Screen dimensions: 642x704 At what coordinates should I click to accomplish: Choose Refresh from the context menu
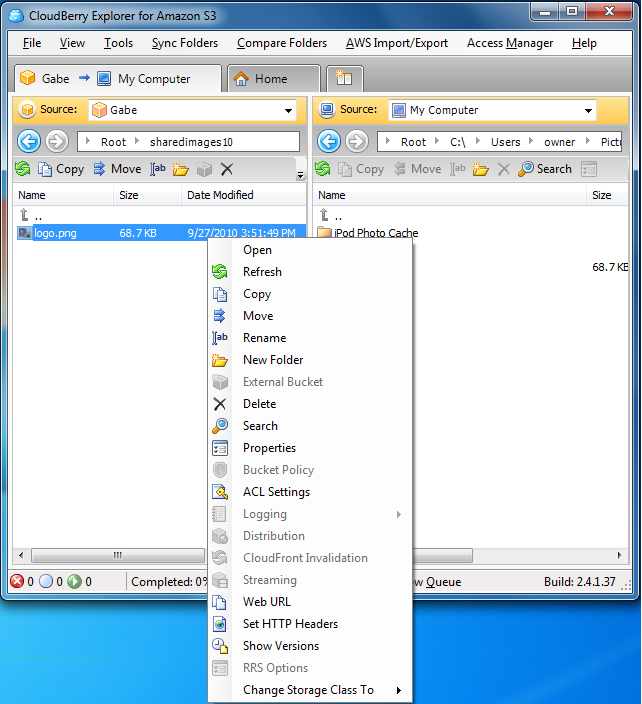pyautogui.click(x=310, y=272)
